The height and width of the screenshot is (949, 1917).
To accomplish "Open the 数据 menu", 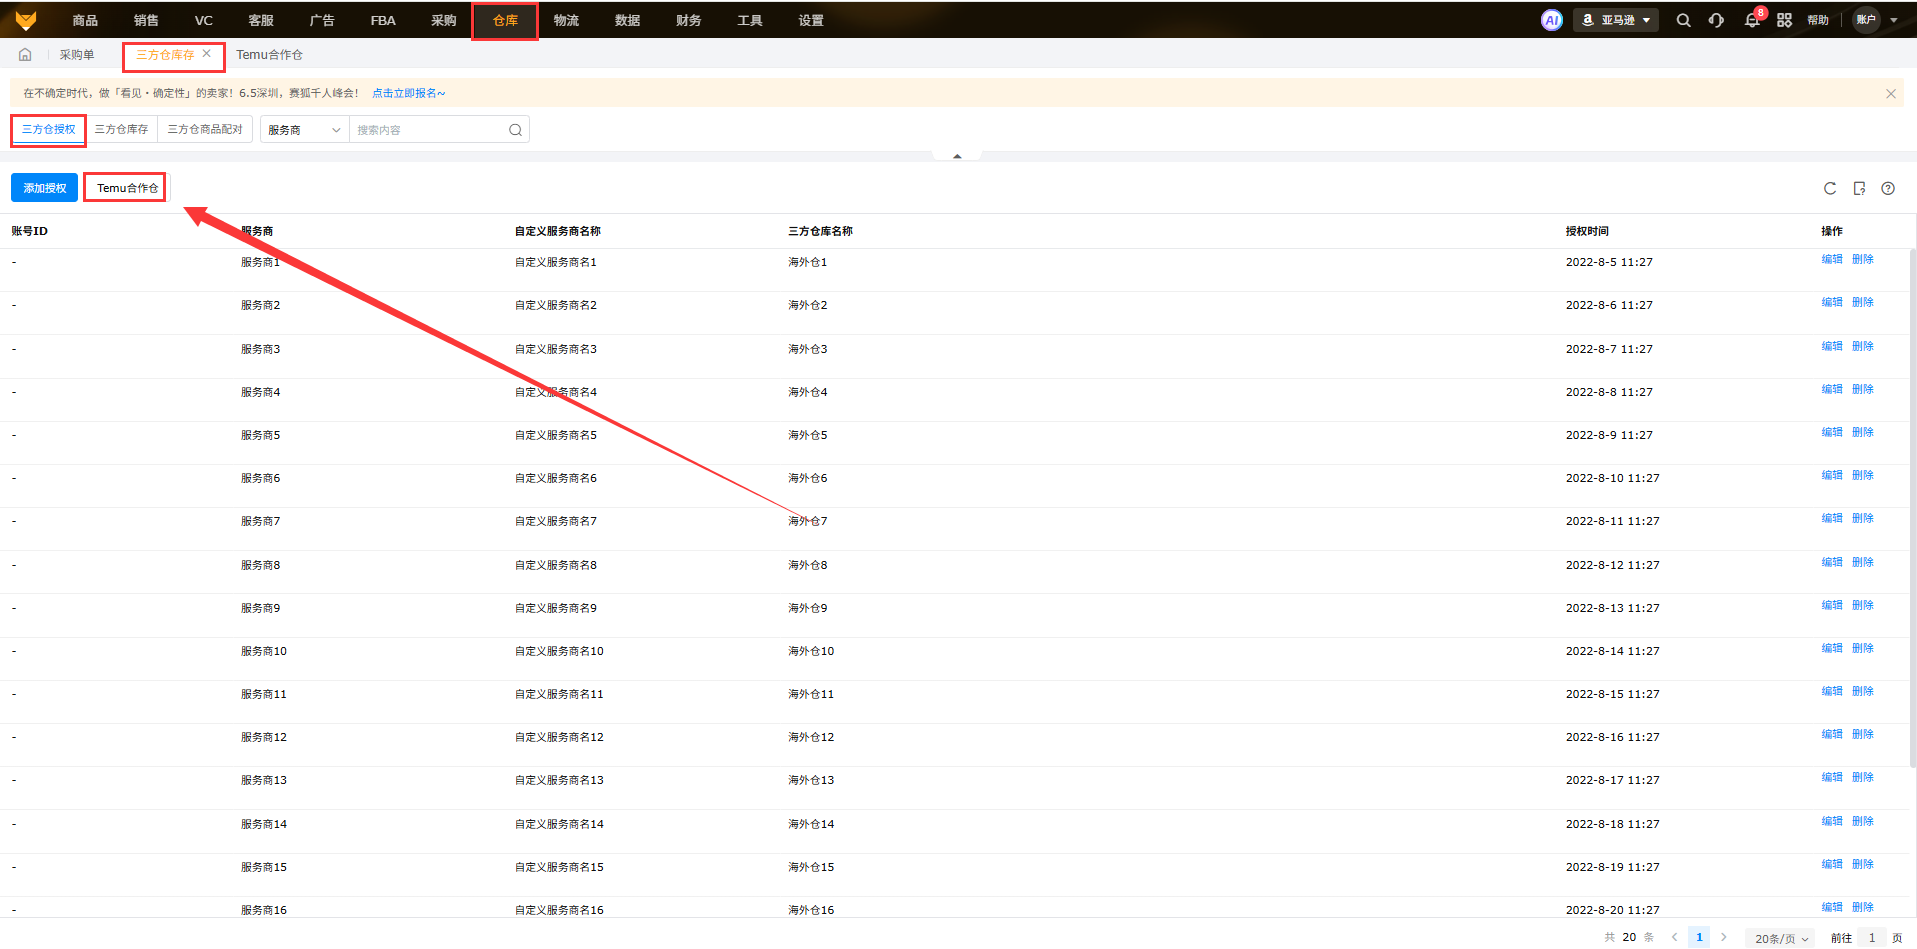I will click(x=627, y=20).
